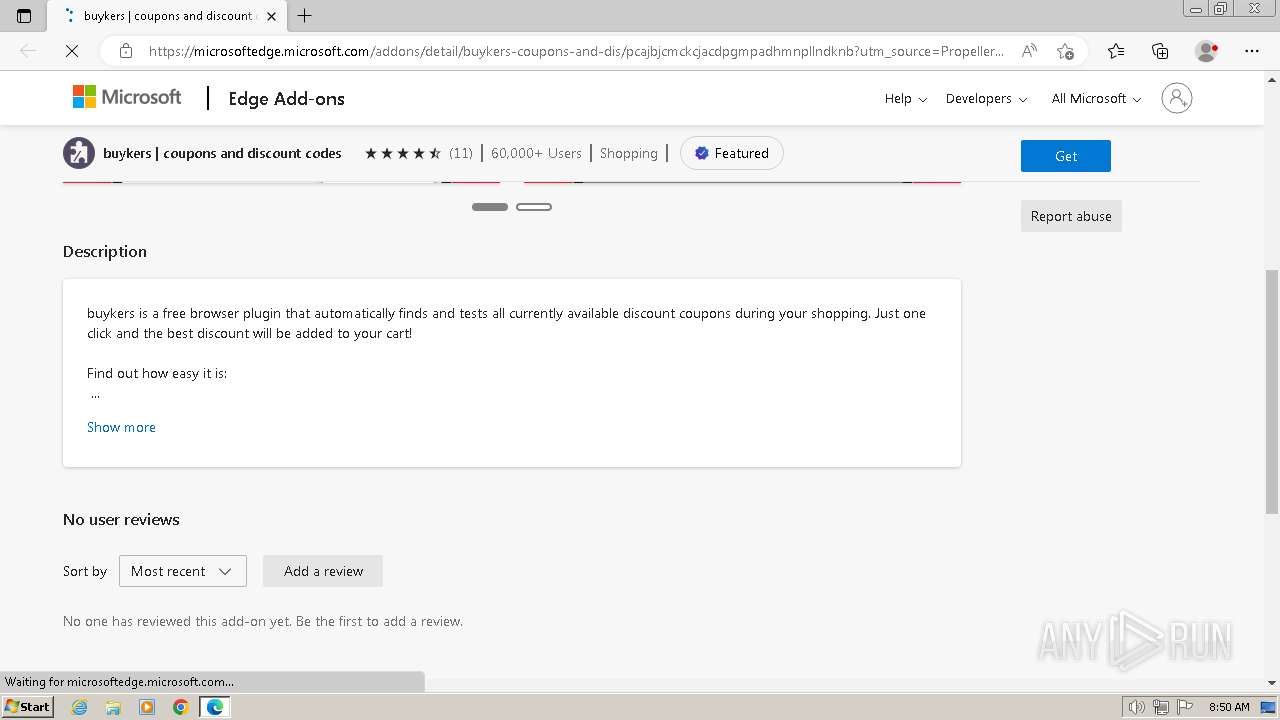Open Settings and more menu
1280x720 pixels.
1252,51
